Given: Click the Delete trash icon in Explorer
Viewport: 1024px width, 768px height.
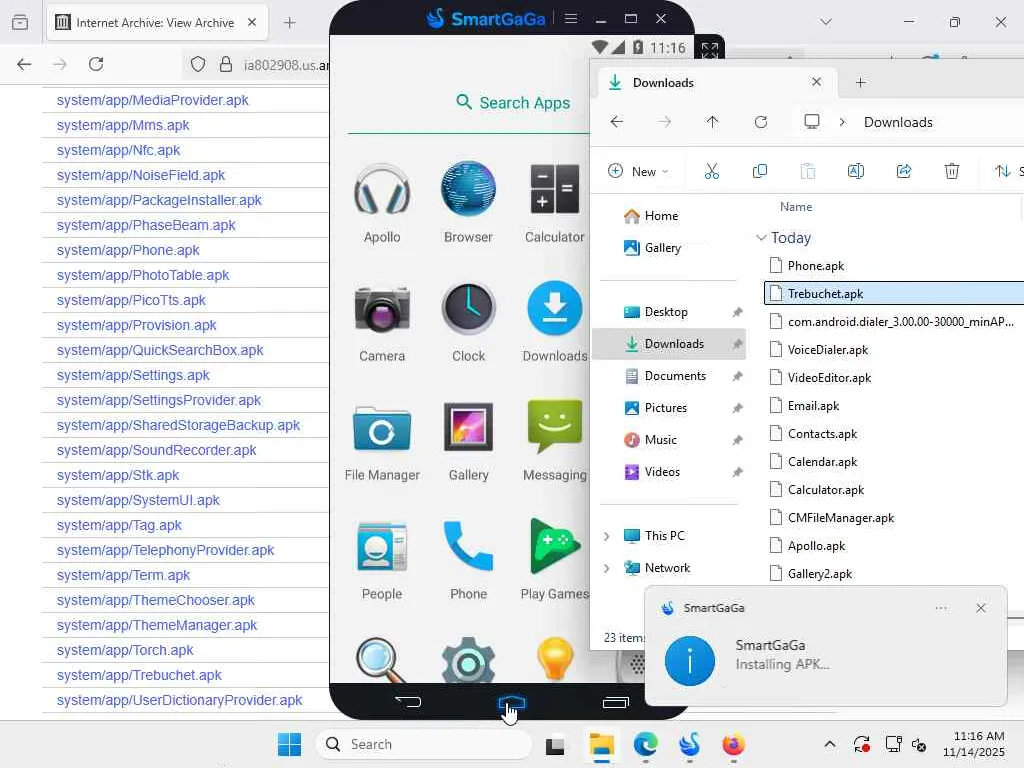Looking at the screenshot, I should 952,171.
